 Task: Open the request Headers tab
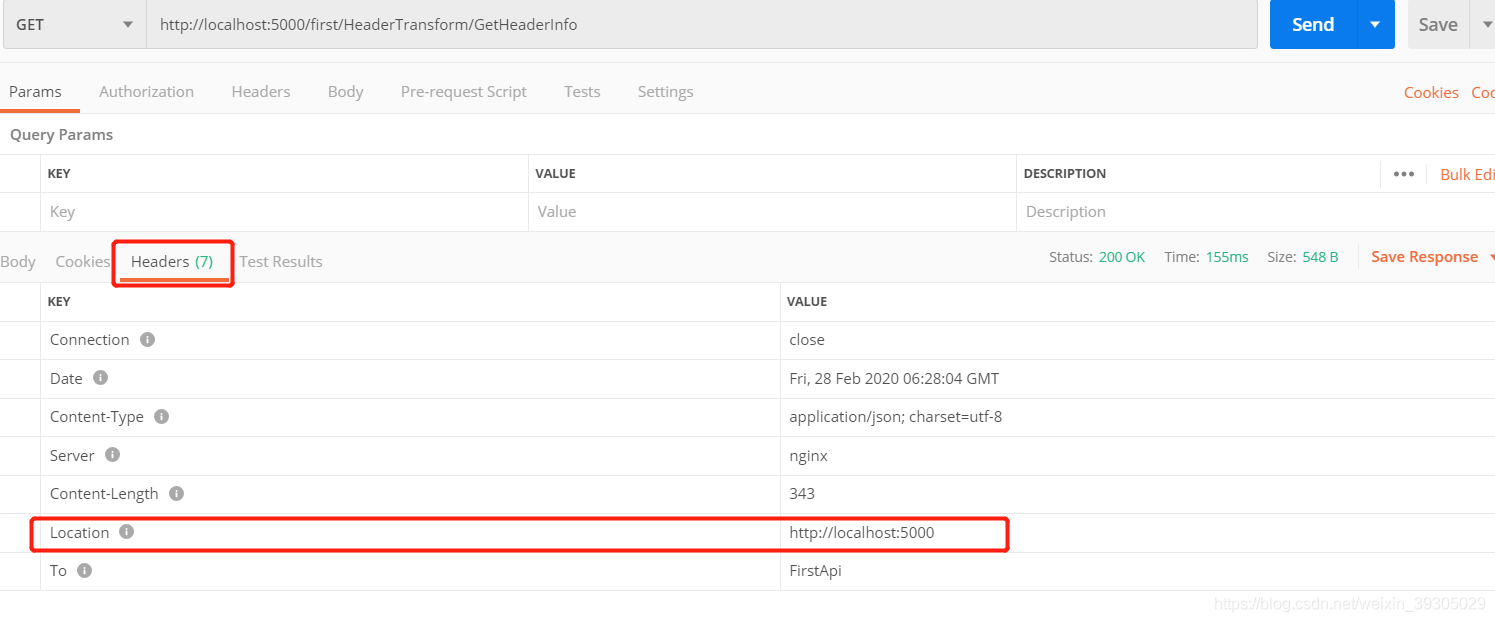[x=261, y=92]
